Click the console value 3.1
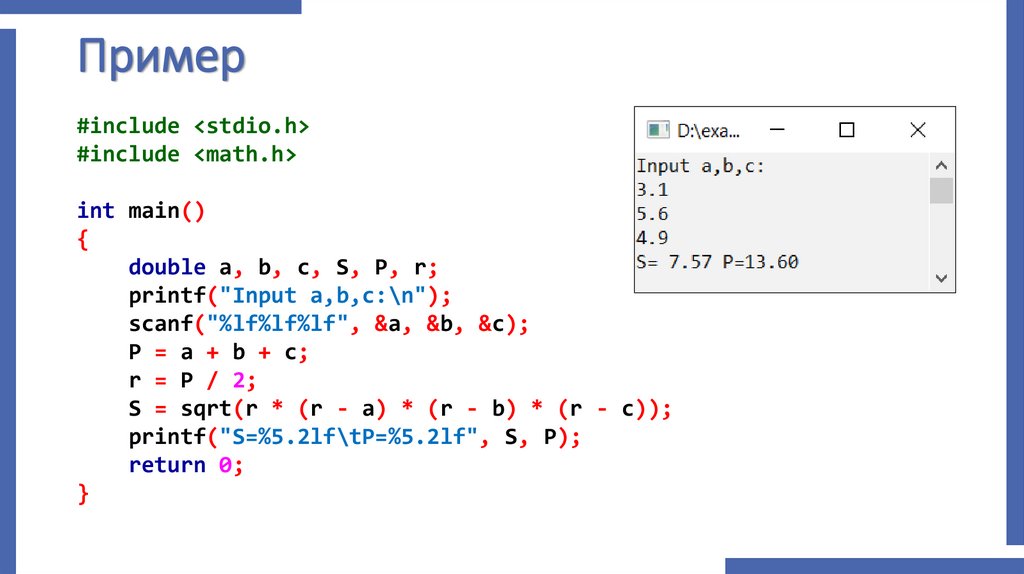Image resolution: width=1024 pixels, height=574 pixels. [x=652, y=190]
